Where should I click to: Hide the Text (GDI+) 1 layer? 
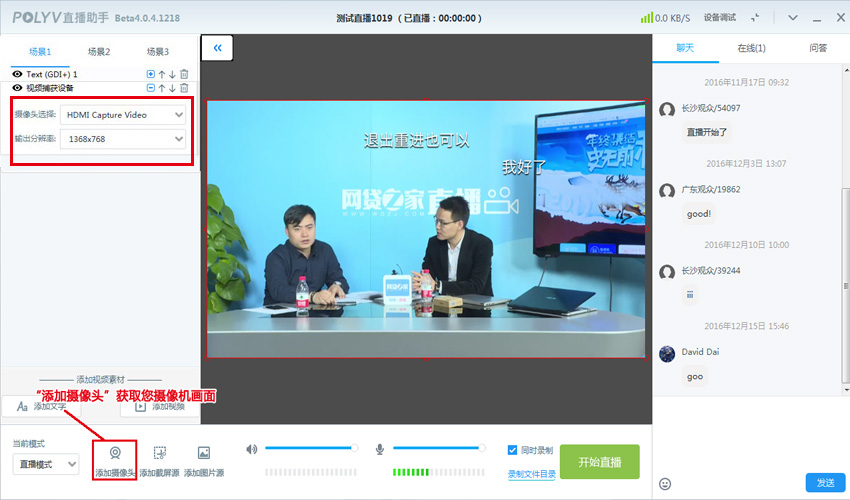point(17,74)
